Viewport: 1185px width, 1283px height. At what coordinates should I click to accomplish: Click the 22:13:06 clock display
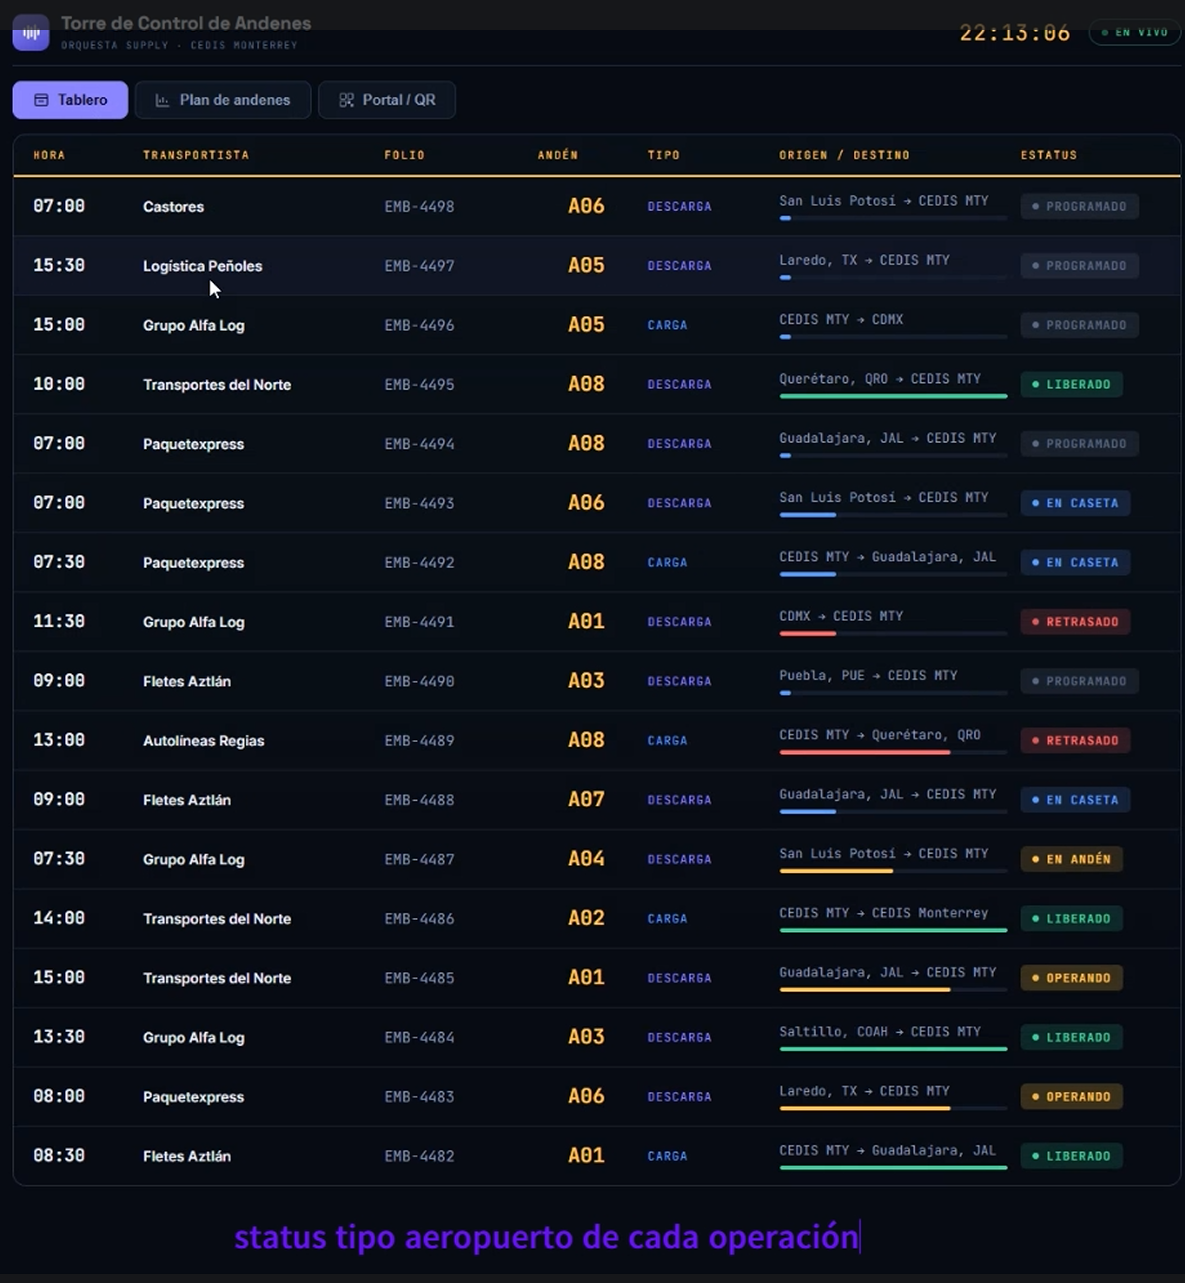pyautogui.click(x=1015, y=33)
